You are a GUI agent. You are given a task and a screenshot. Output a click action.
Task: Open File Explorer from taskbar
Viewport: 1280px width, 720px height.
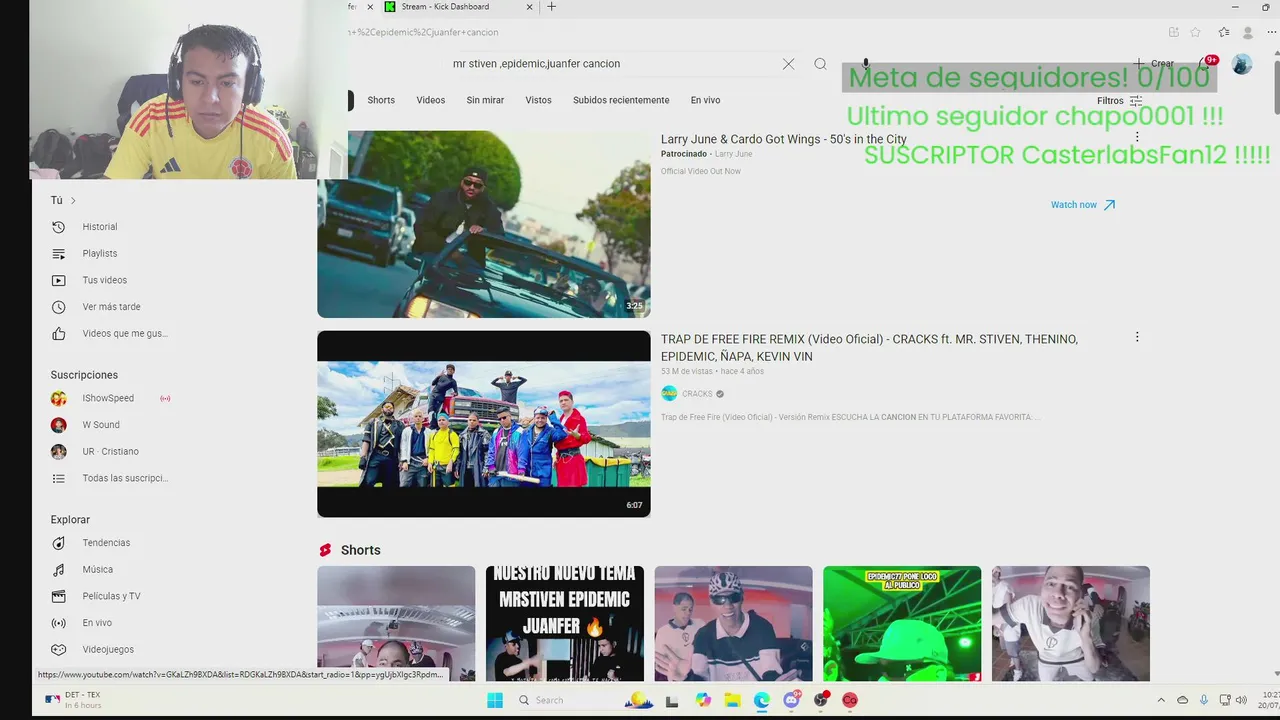click(x=732, y=700)
